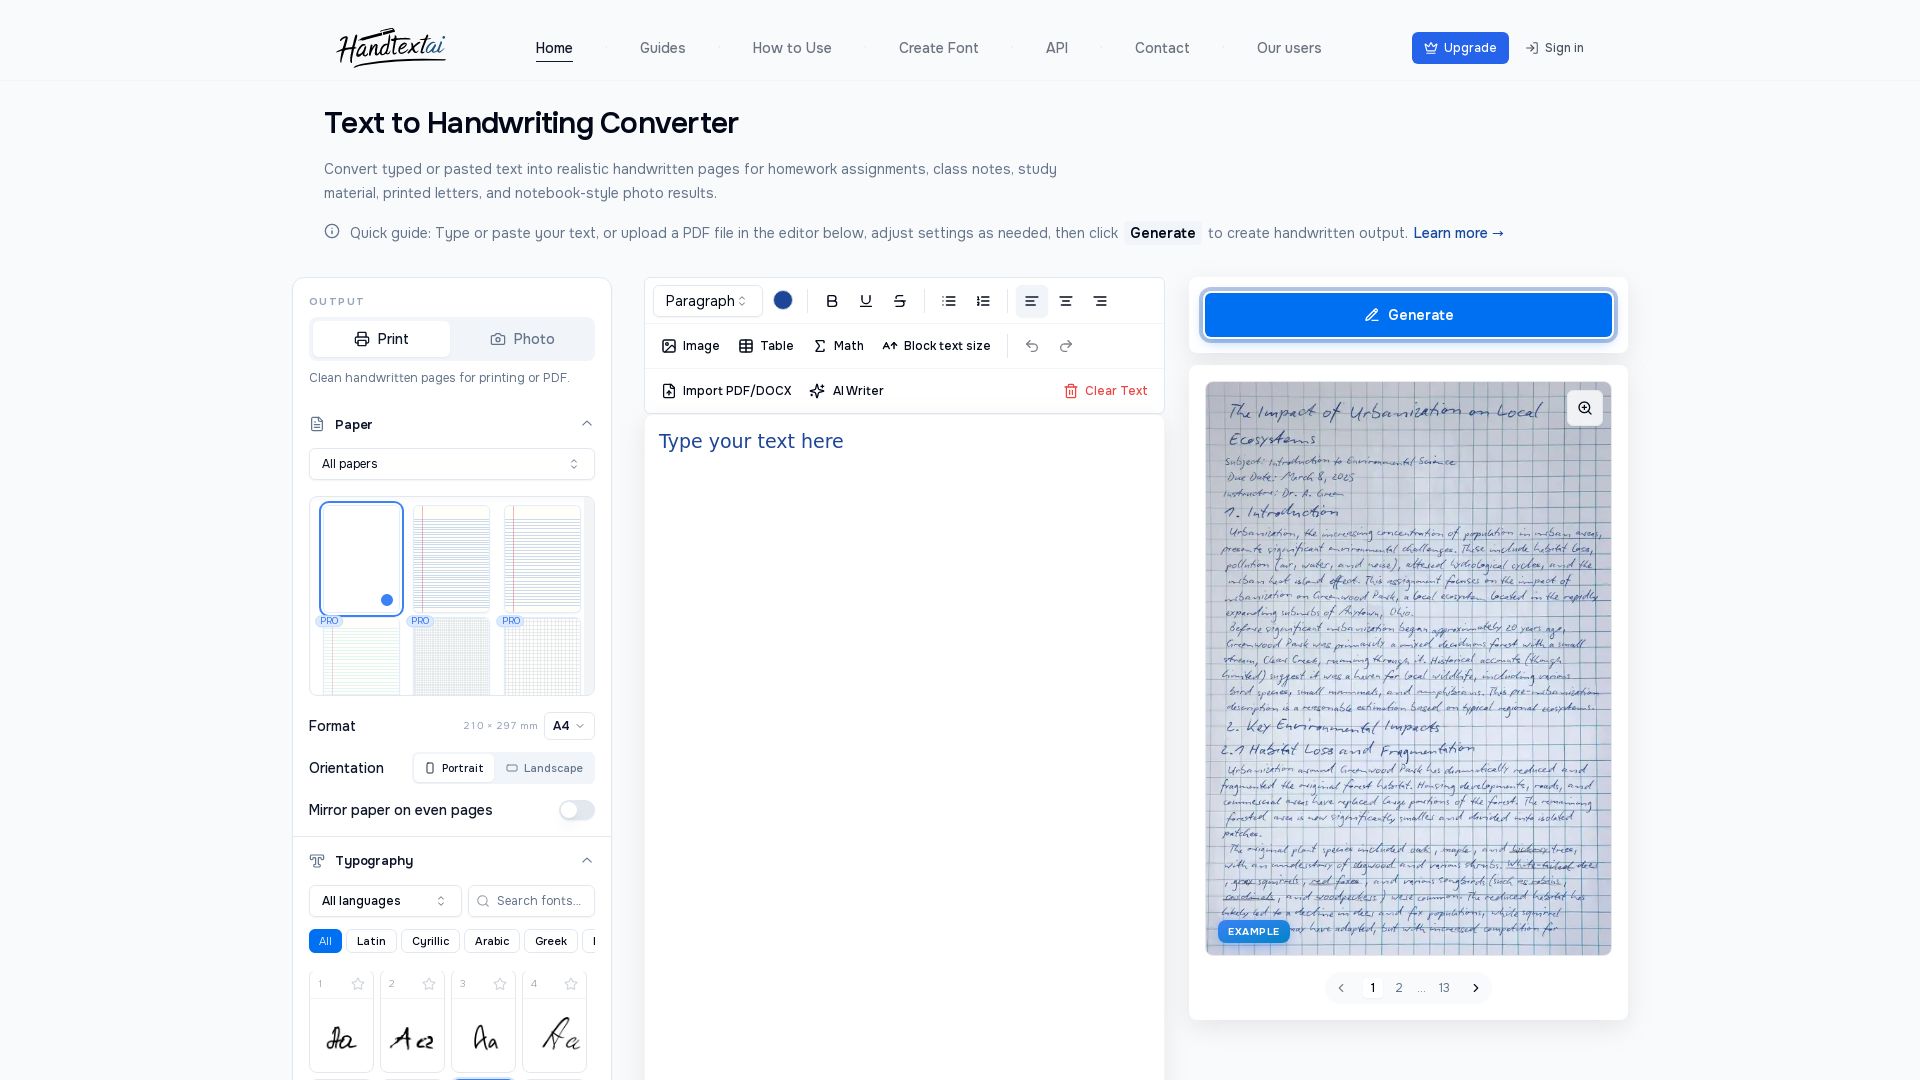1920x1080 pixels.
Task: Click the Handtextai logo
Action: pos(391,47)
